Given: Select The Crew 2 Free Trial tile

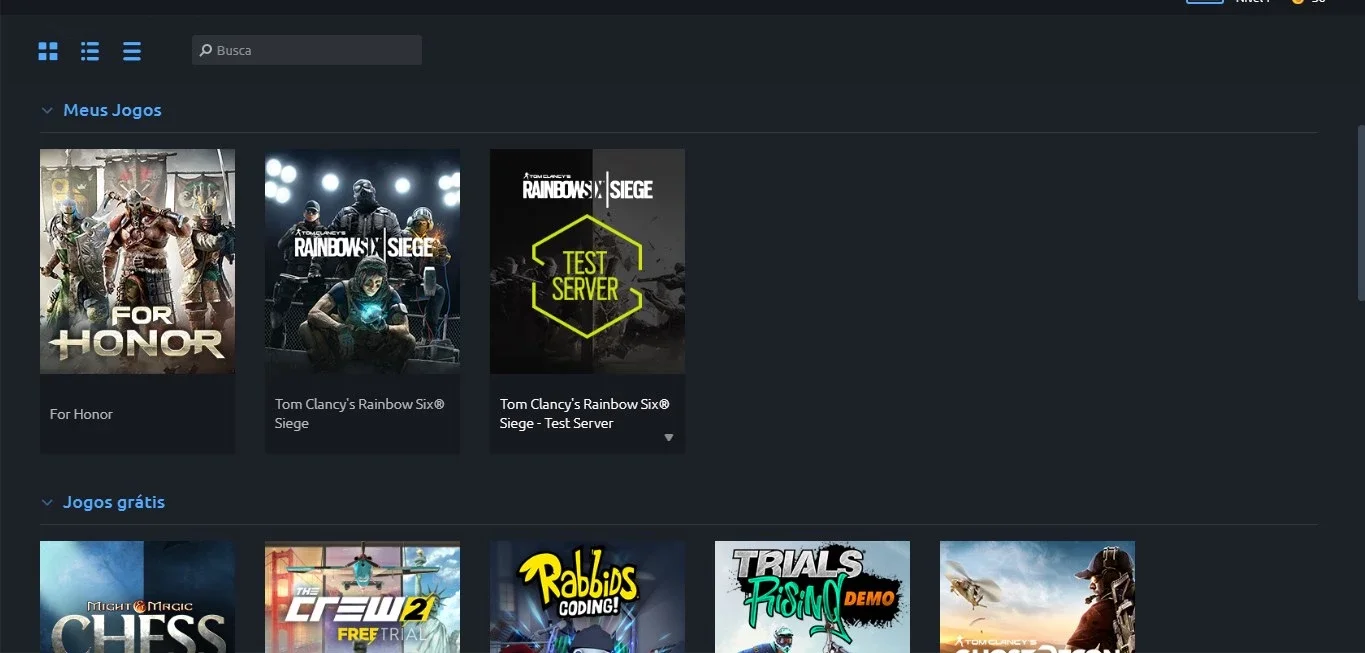Looking at the screenshot, I should point(362,597).
